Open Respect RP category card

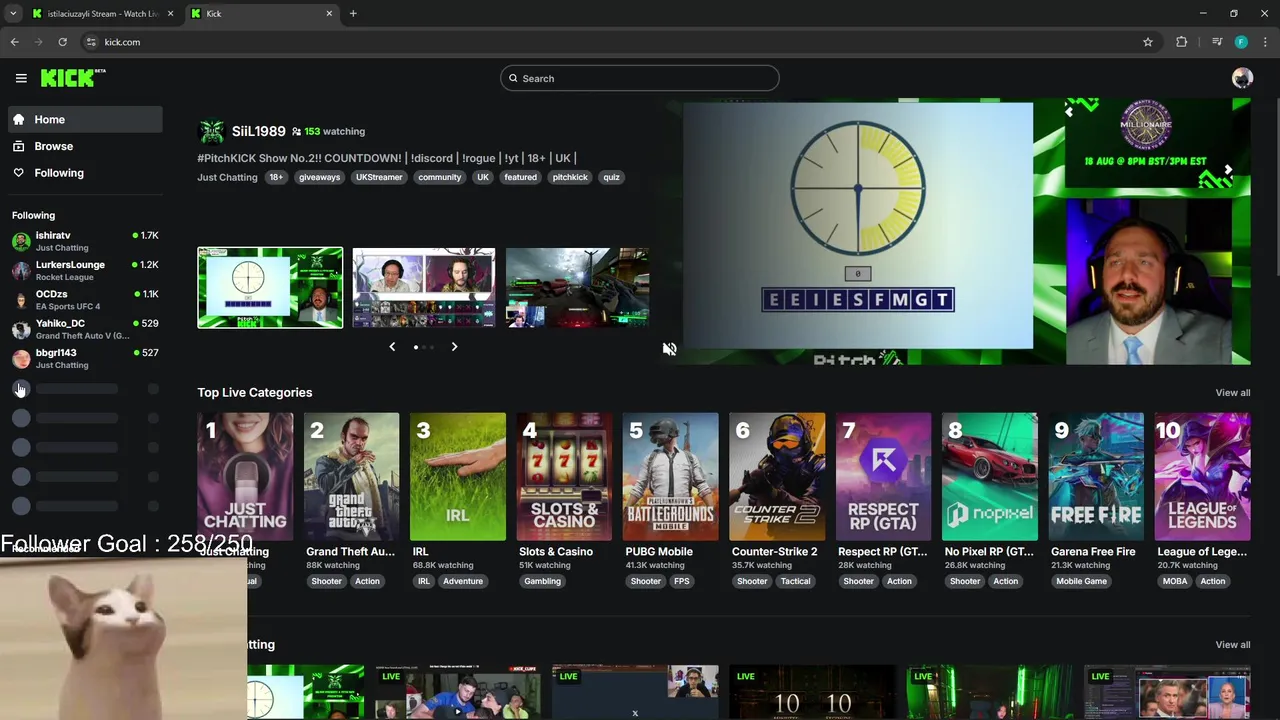884,477
